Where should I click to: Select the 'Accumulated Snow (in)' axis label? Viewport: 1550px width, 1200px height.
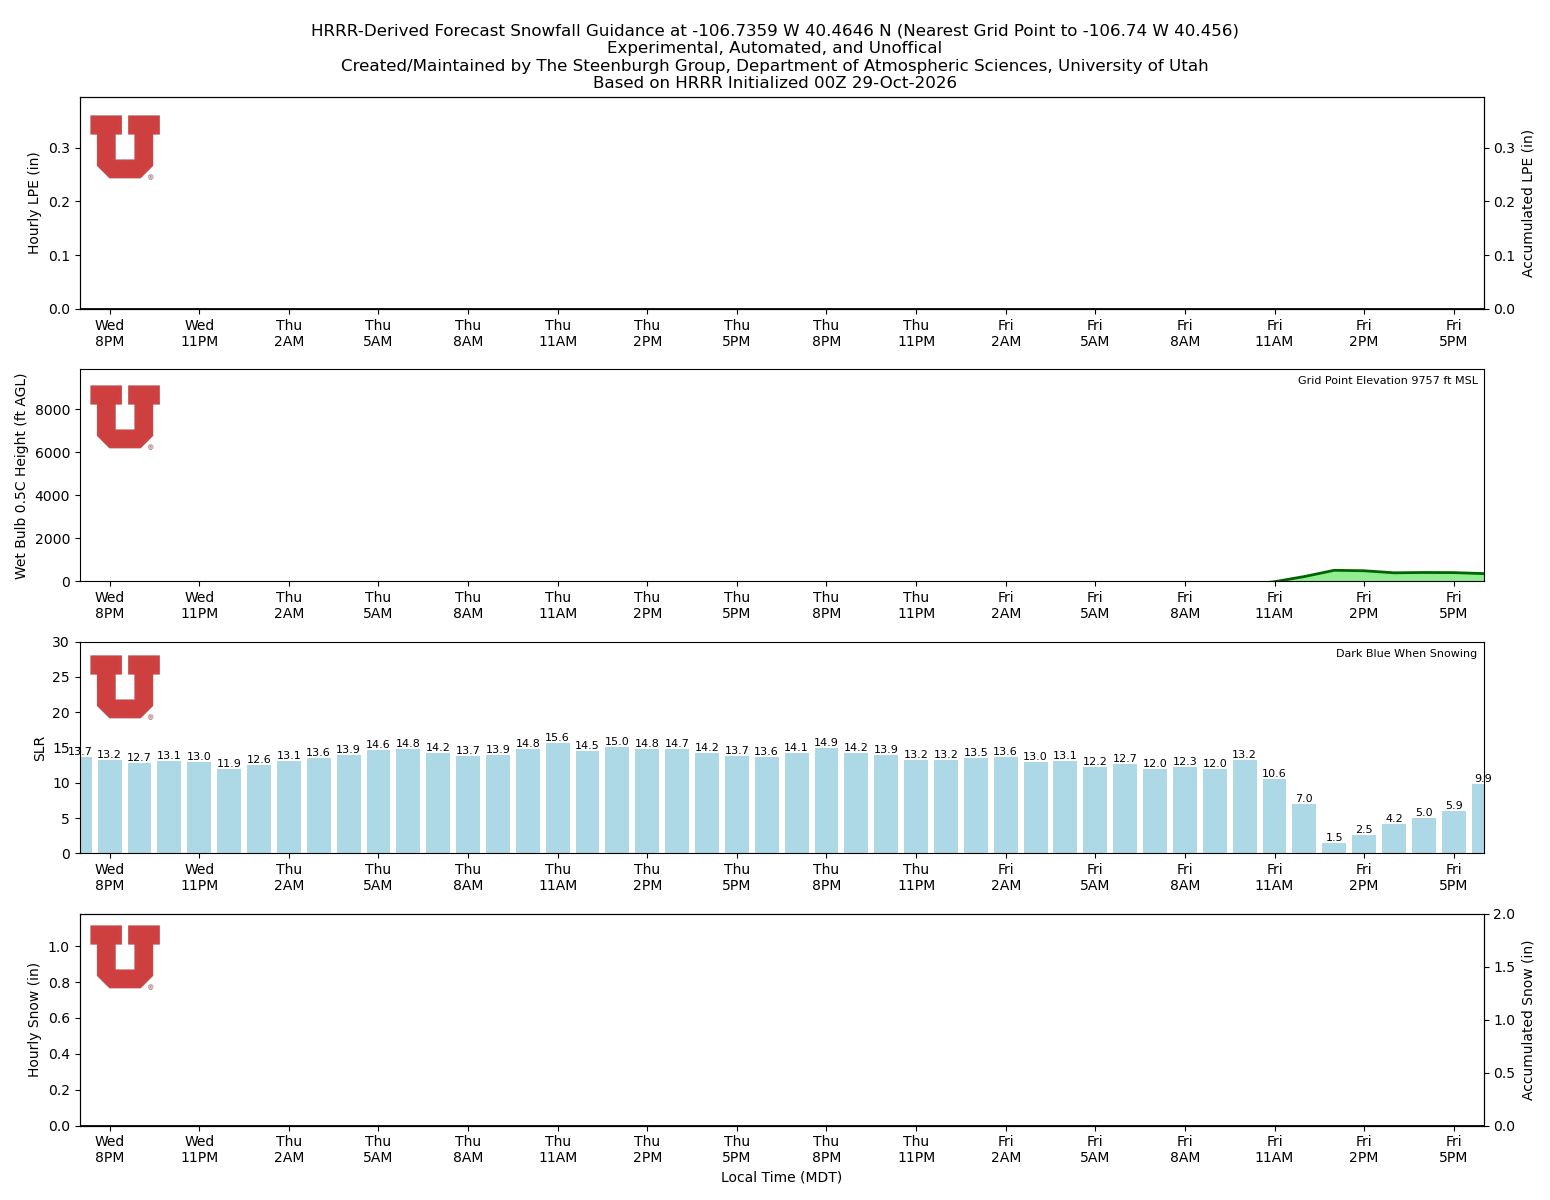click(x=1528, y=1020)
